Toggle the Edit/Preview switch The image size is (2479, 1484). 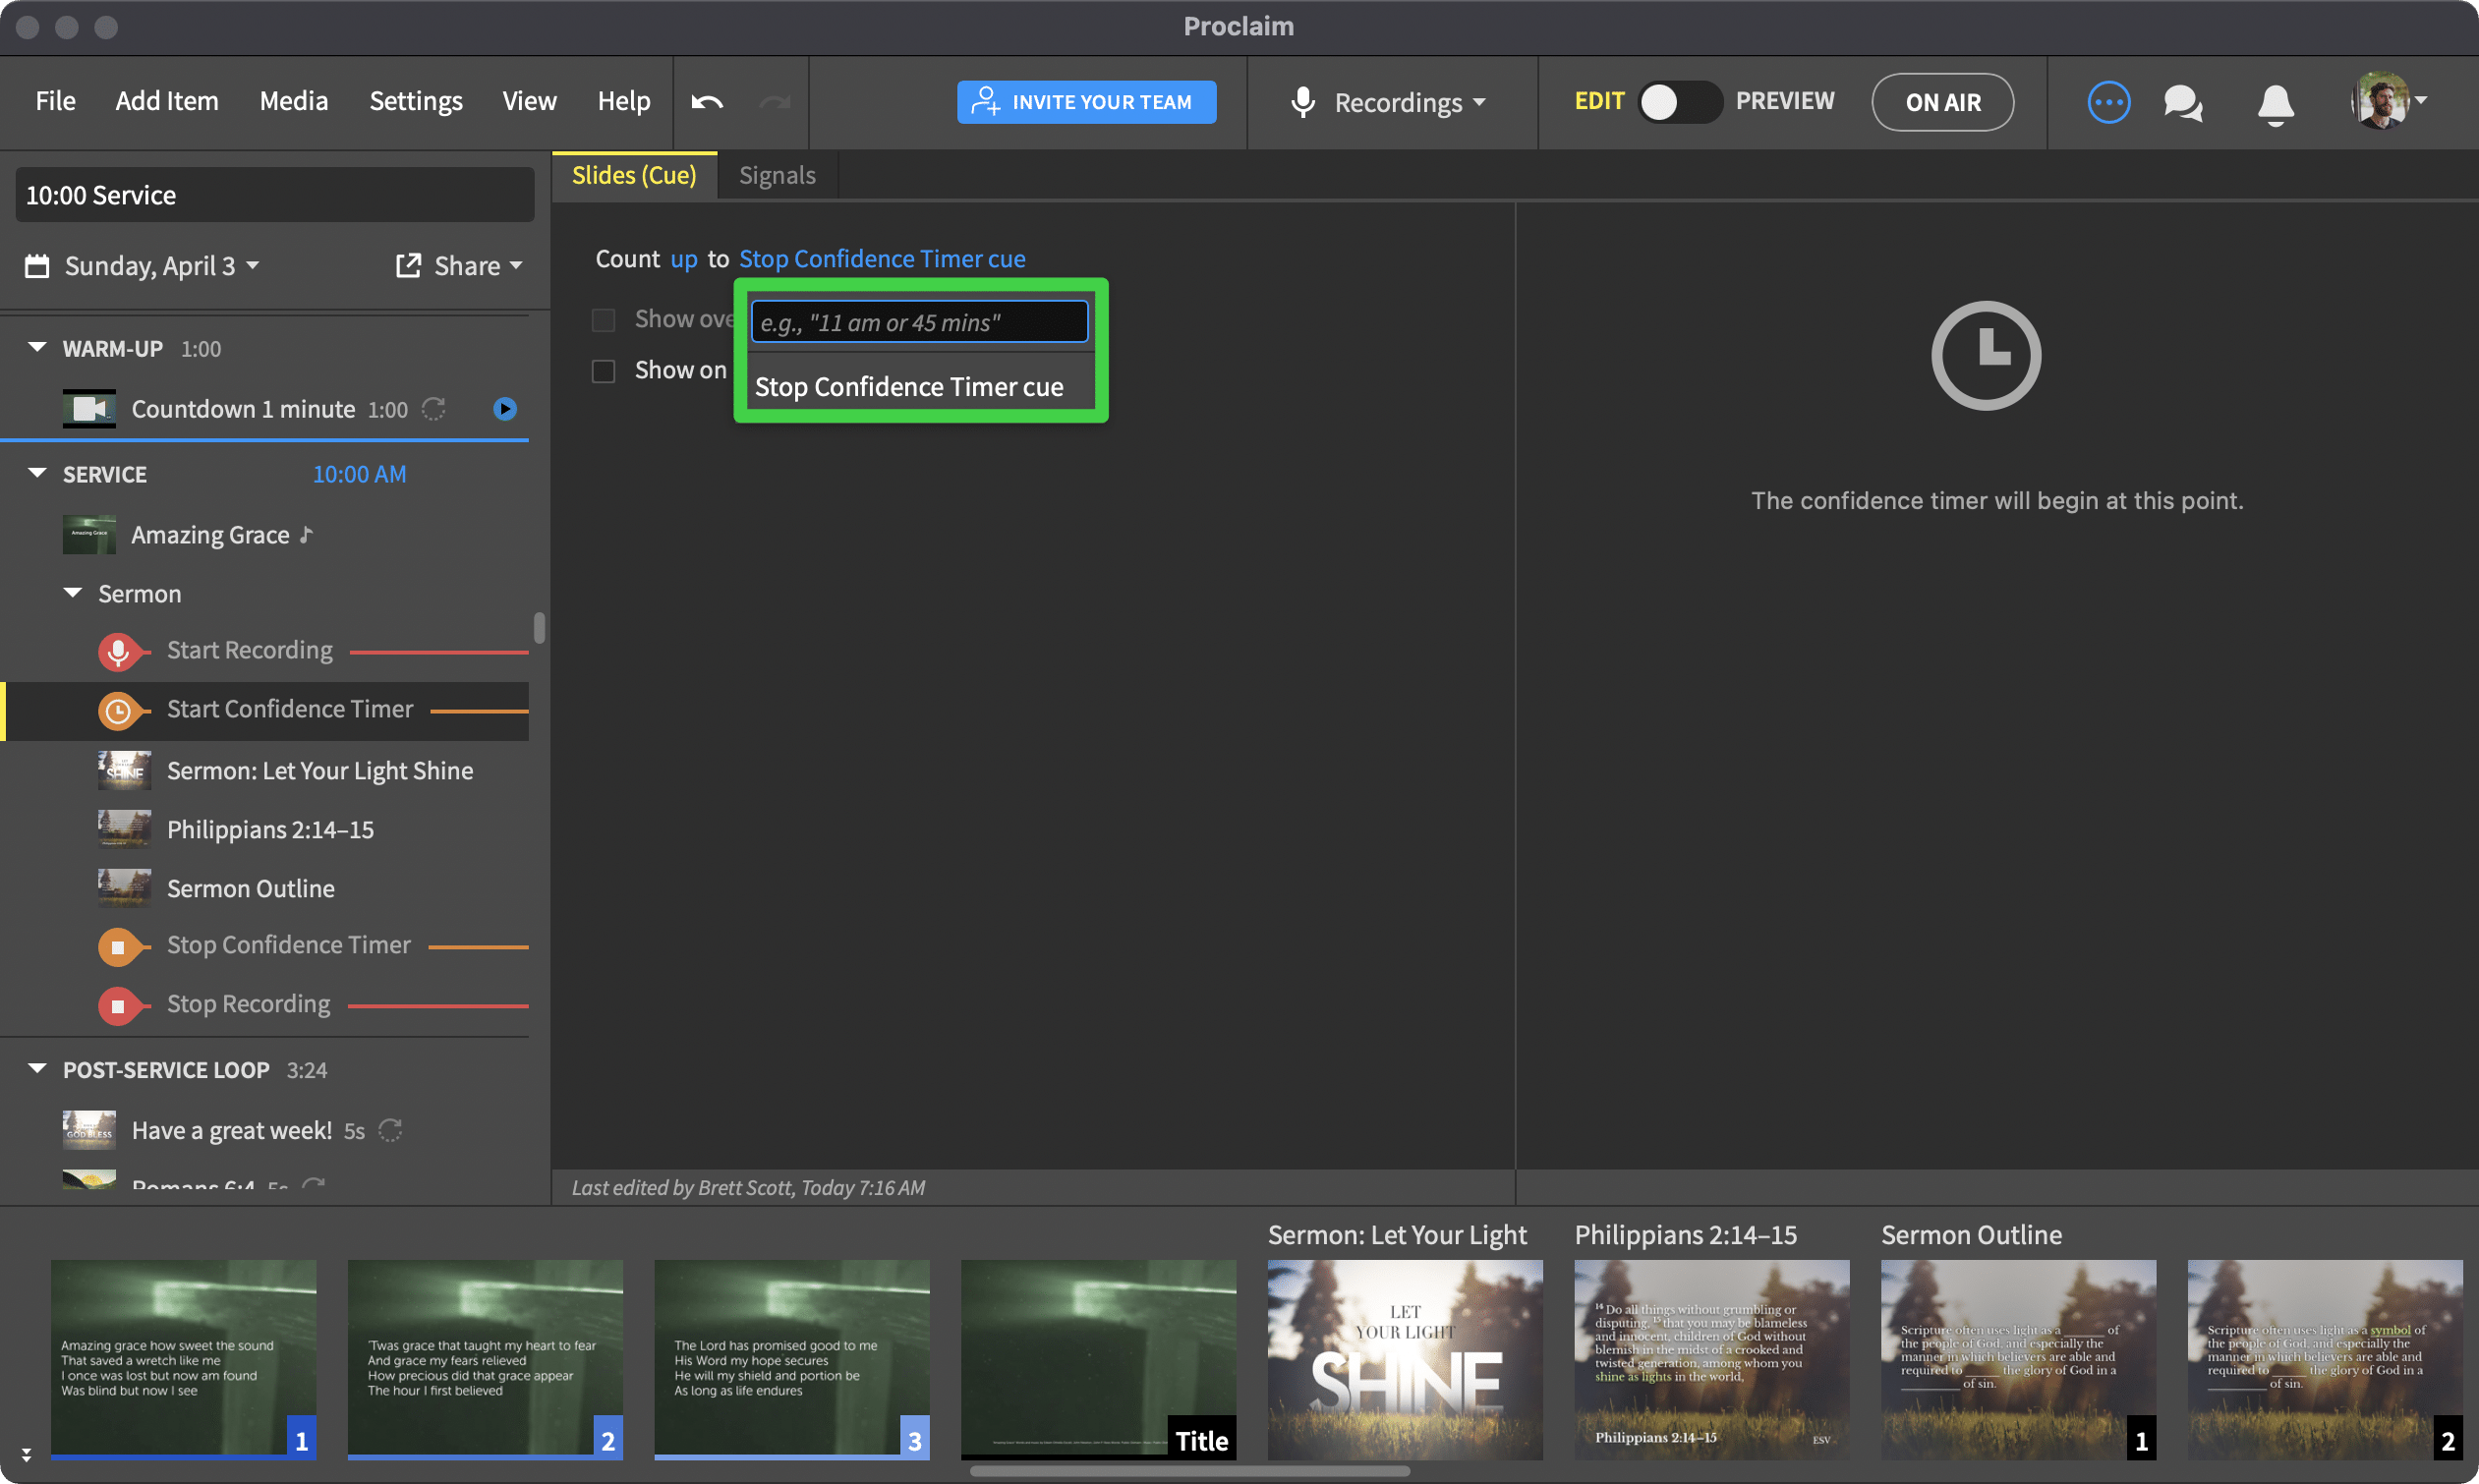click(1680, 102)
